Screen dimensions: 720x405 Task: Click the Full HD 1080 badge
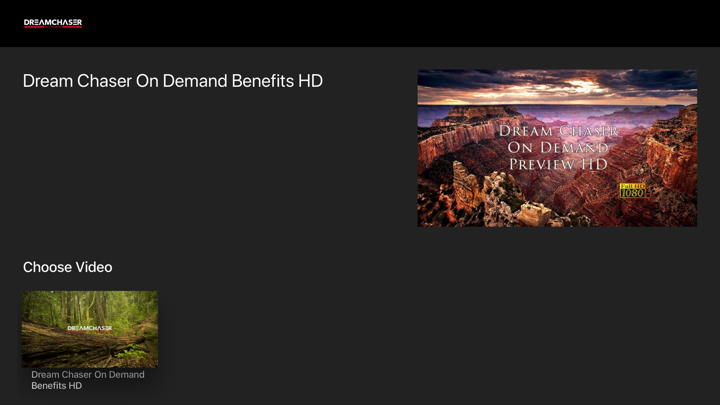click(x=632, y=191)
